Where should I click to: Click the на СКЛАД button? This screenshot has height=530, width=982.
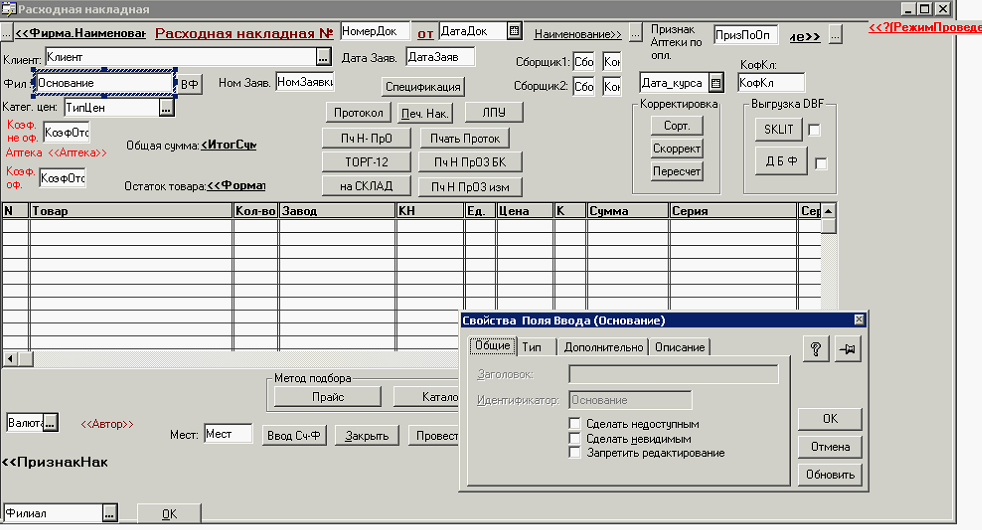(x=366, y=186)
